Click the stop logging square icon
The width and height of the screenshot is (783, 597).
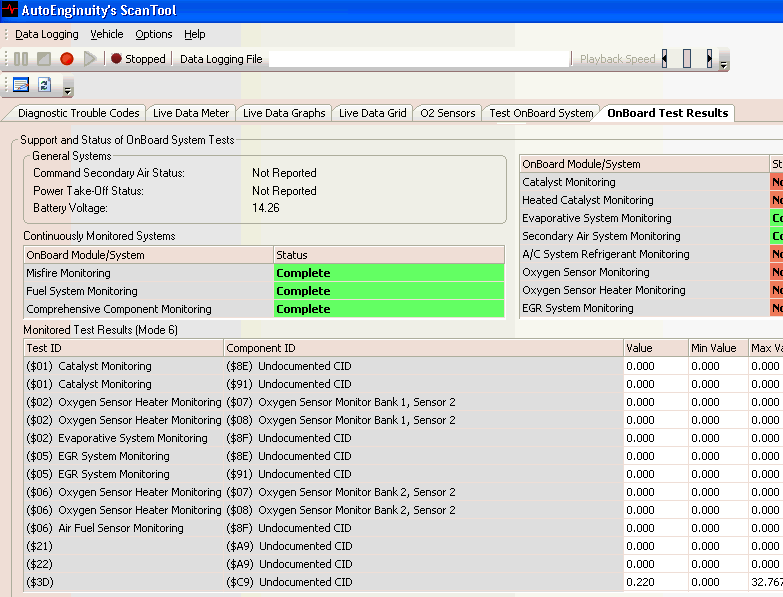pyautogui.click(x=44, y=59)
